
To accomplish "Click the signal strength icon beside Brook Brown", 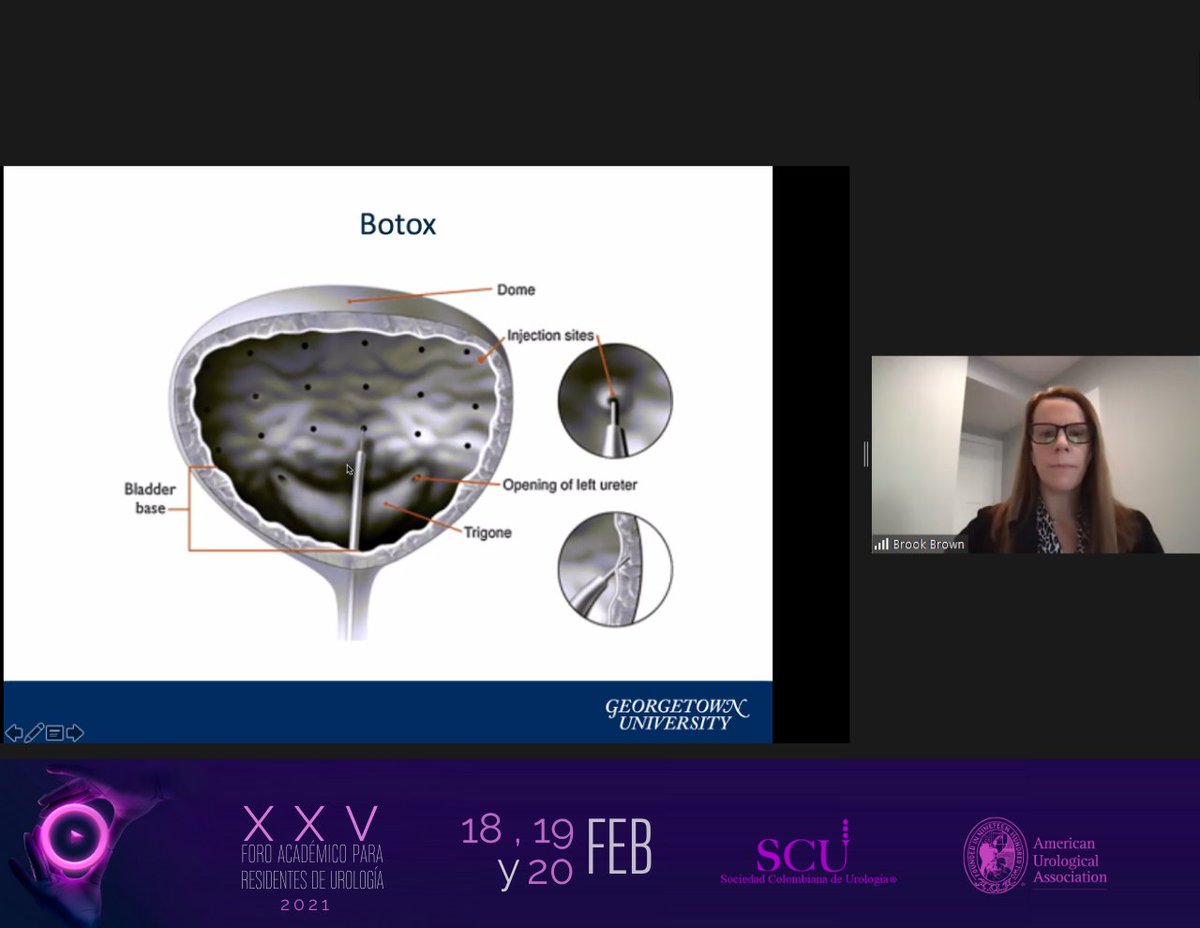I will tap(881, 544).
